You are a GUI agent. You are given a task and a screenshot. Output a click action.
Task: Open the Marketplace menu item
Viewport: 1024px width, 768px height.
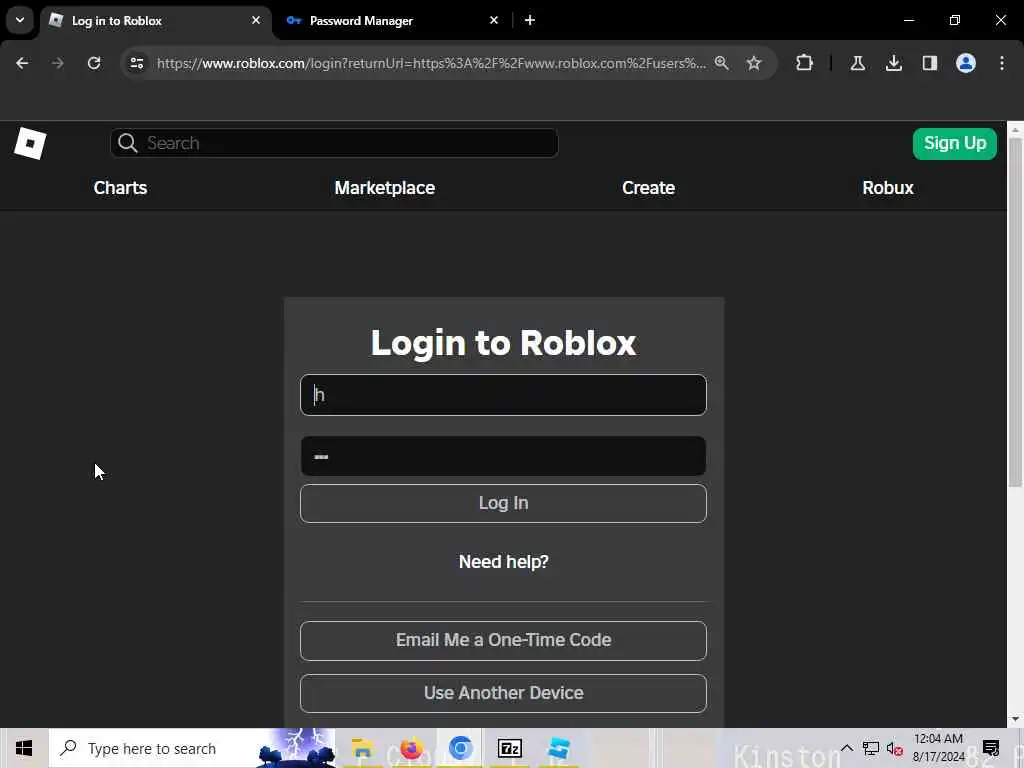[x=385, y=188]
